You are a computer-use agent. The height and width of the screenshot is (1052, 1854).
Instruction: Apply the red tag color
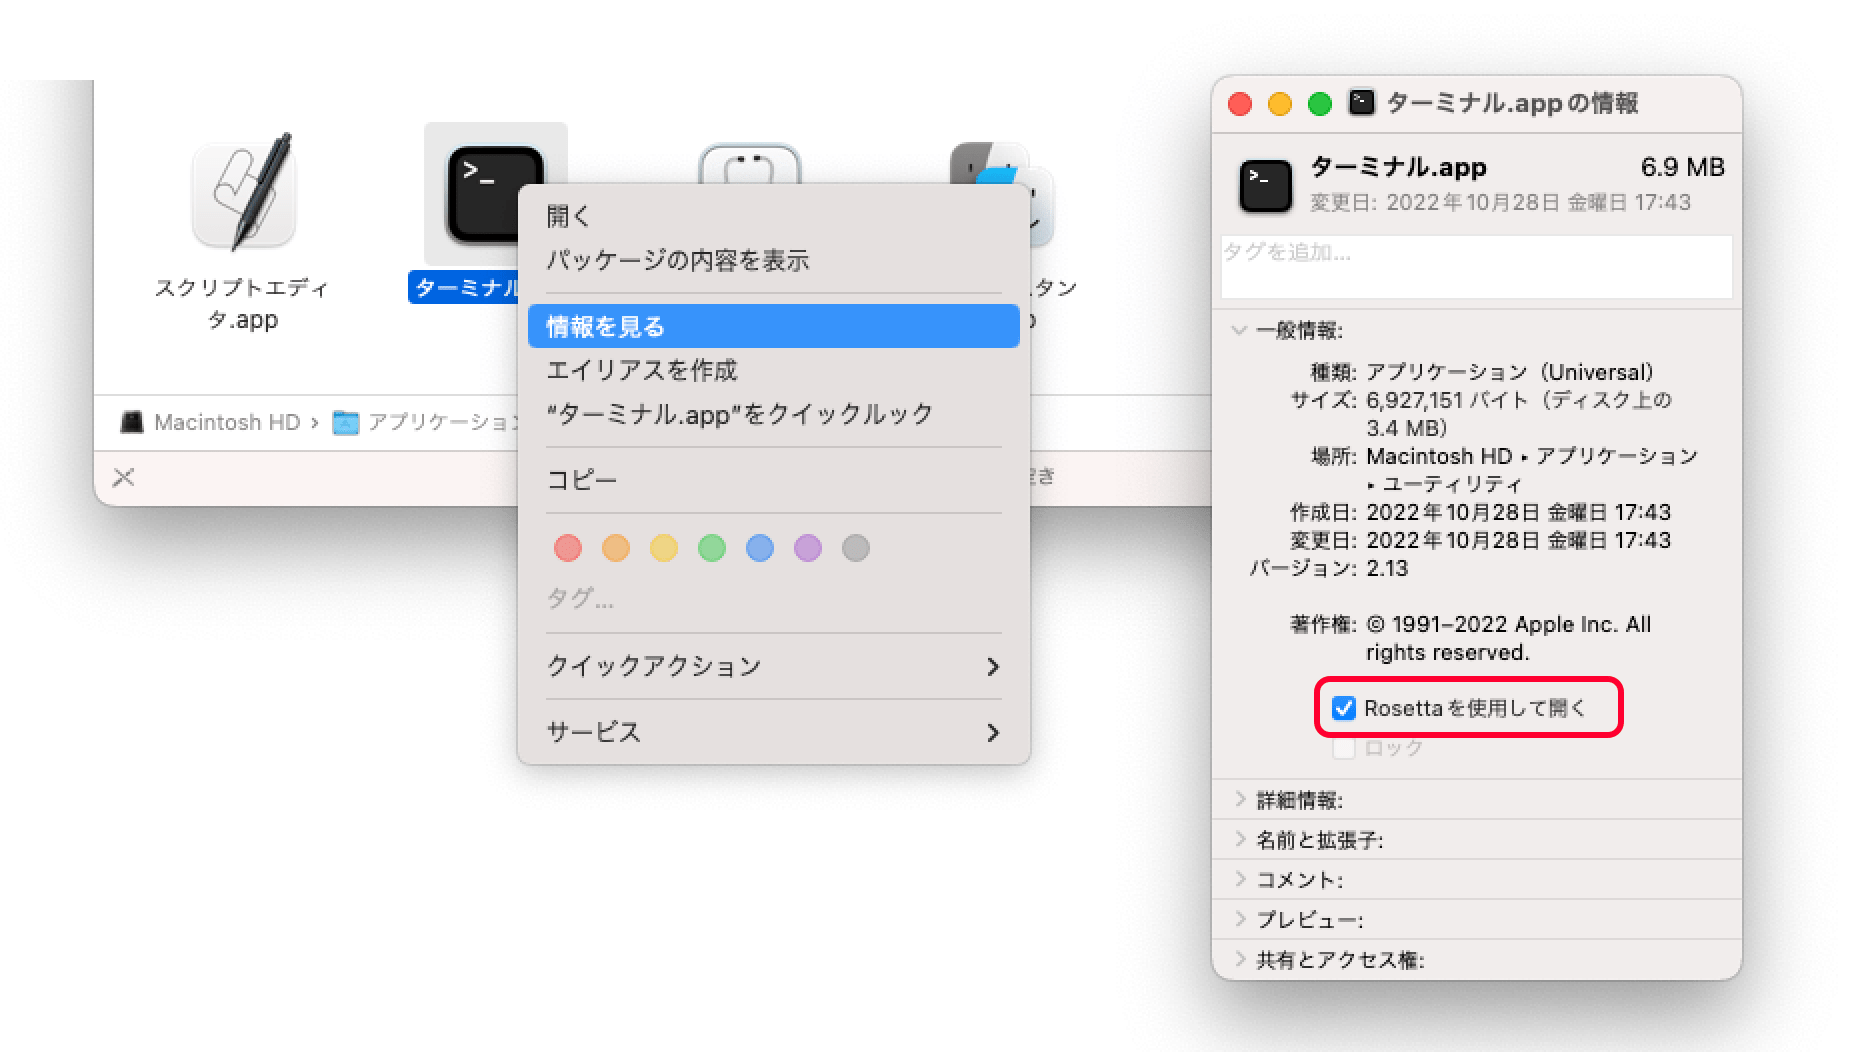point(567,548)
